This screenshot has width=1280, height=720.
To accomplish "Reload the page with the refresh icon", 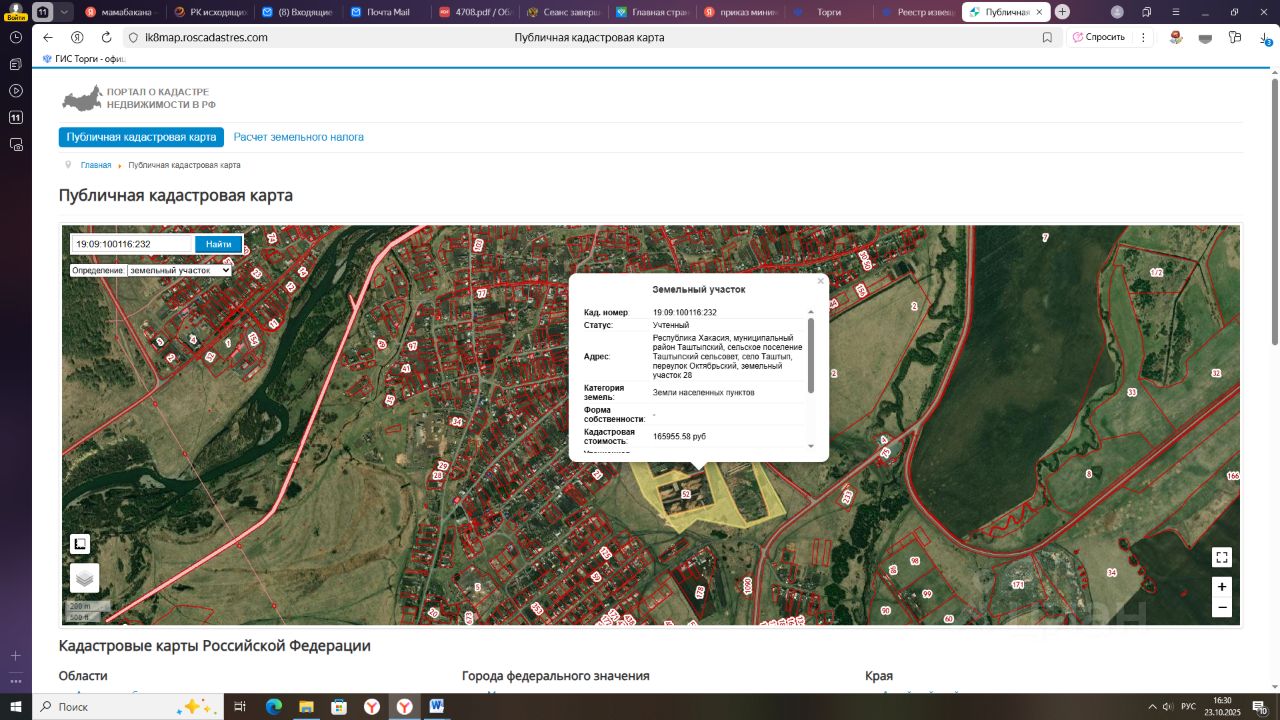I will point(106,37).
